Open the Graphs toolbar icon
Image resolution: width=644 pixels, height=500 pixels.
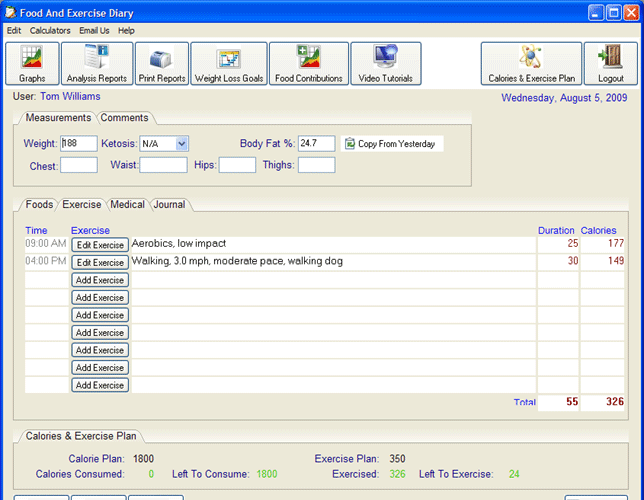pyautogui.click(x=31, y=63)
